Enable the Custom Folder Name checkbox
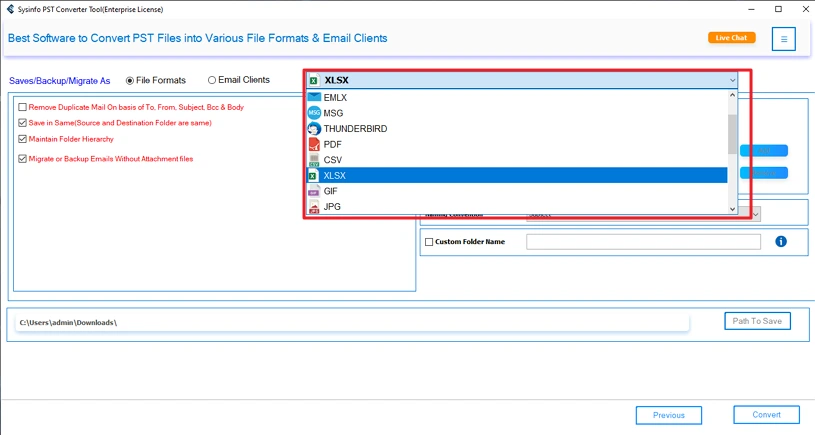 coord(429,242)
